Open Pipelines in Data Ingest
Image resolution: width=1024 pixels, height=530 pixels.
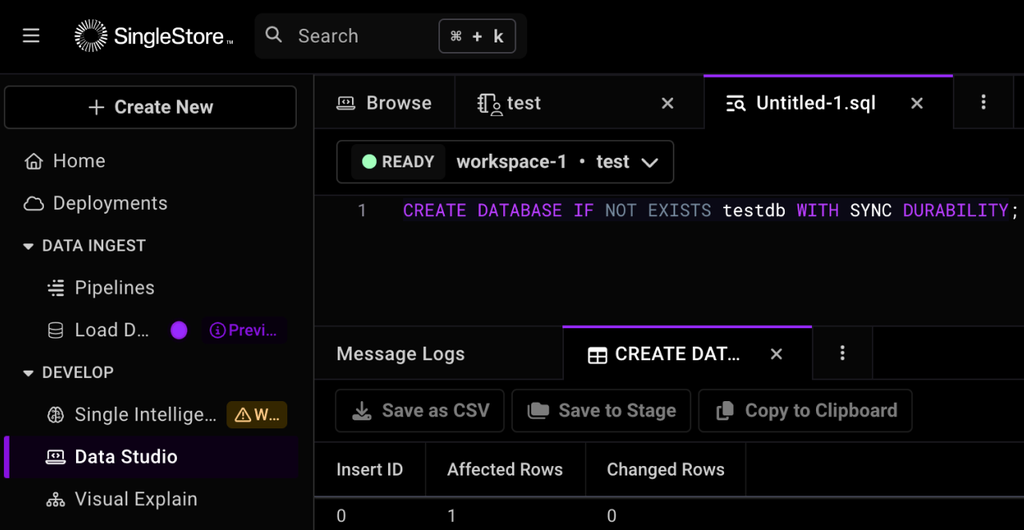[x=101, y=288]
